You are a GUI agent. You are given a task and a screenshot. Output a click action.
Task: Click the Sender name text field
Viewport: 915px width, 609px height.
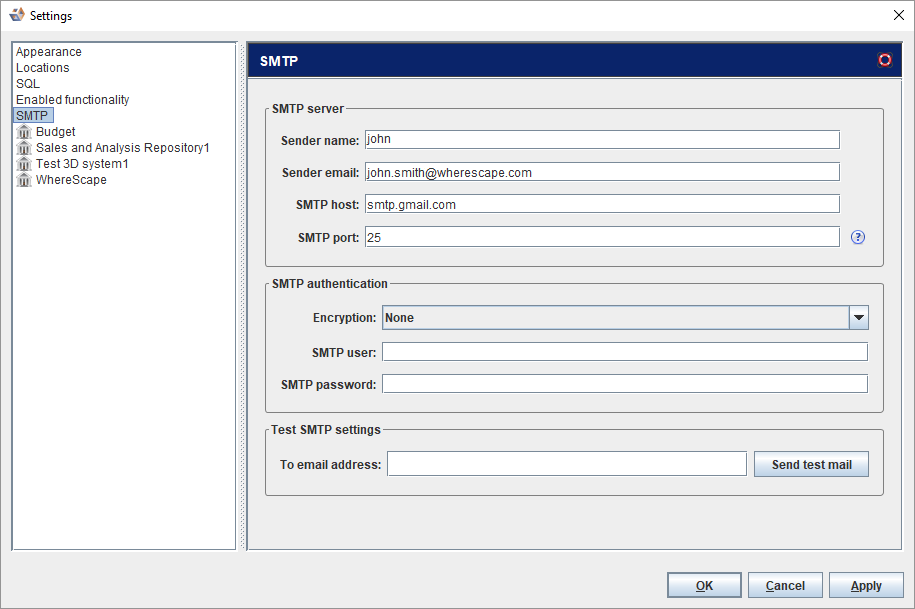coord(601,140)
